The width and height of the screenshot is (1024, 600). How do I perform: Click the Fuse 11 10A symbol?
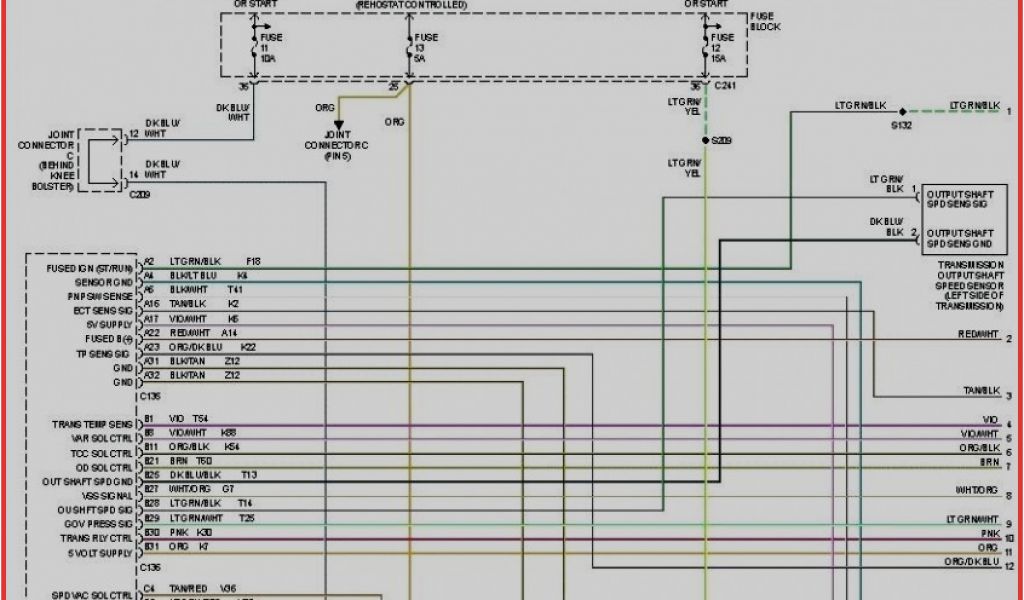252,48
